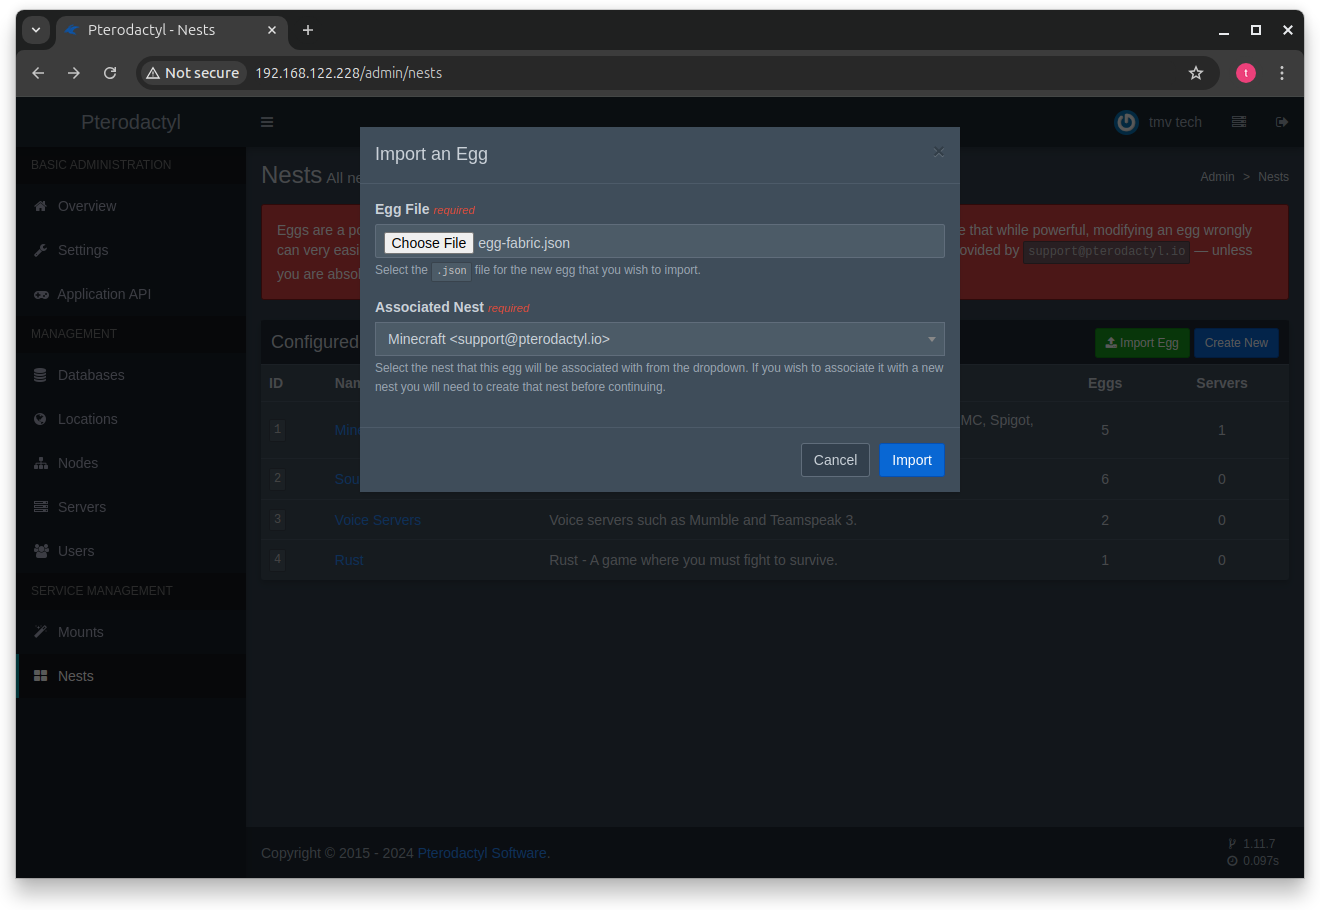Image resolution: width=1320 pixels, height=910 pixels.
Task: Click Choose File to pick an egg file
Action: coord(428,242)
